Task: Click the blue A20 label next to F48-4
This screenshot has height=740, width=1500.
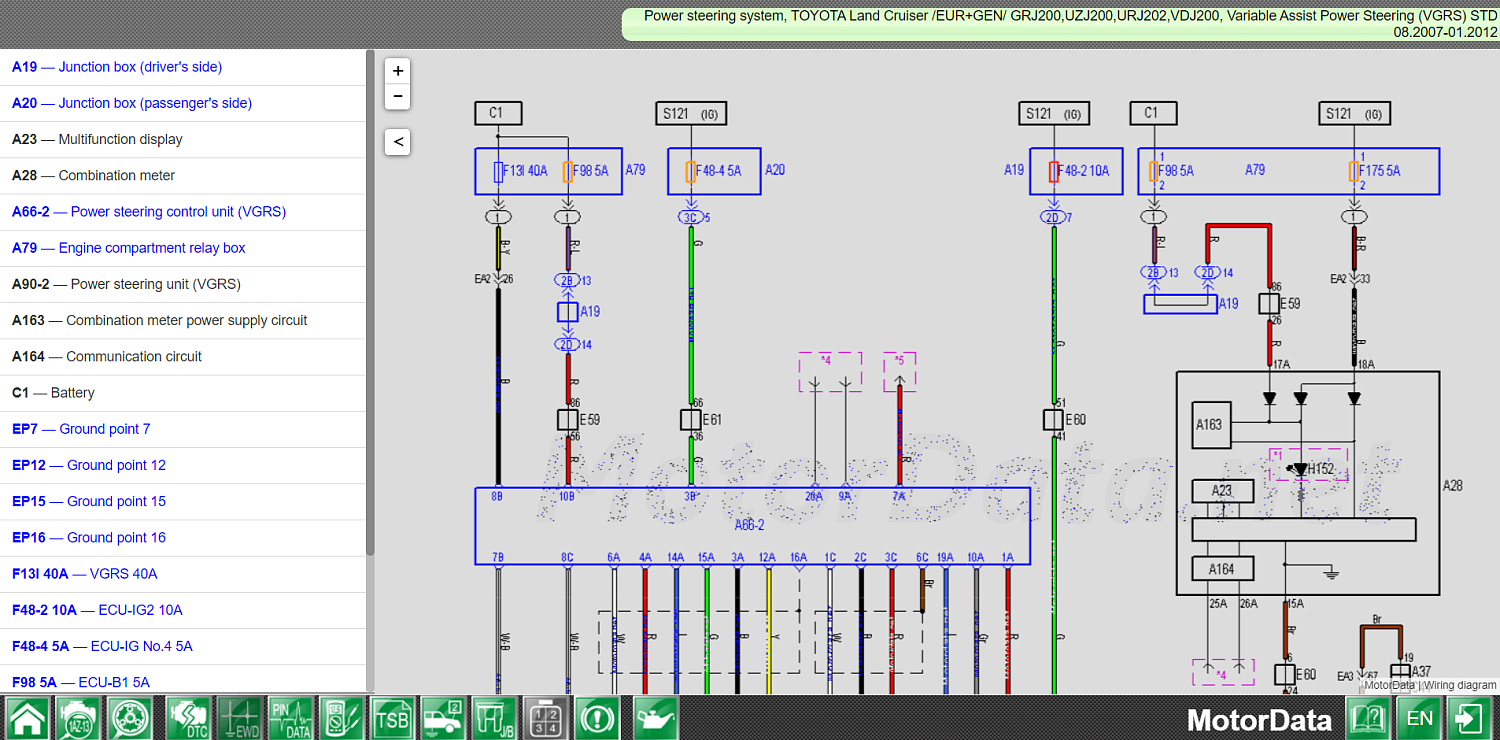Action: click(x=775, y=171)
